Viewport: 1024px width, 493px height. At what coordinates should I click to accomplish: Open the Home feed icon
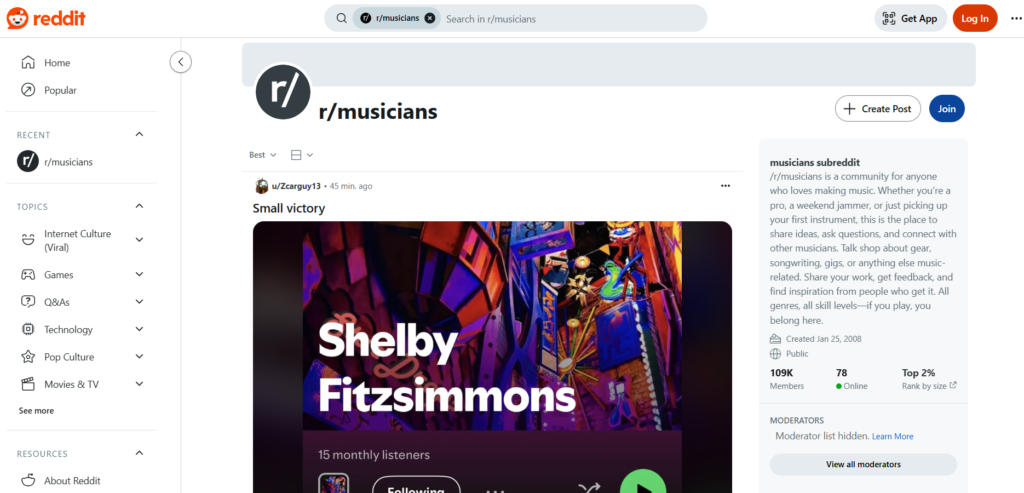(x=28, y=63)
